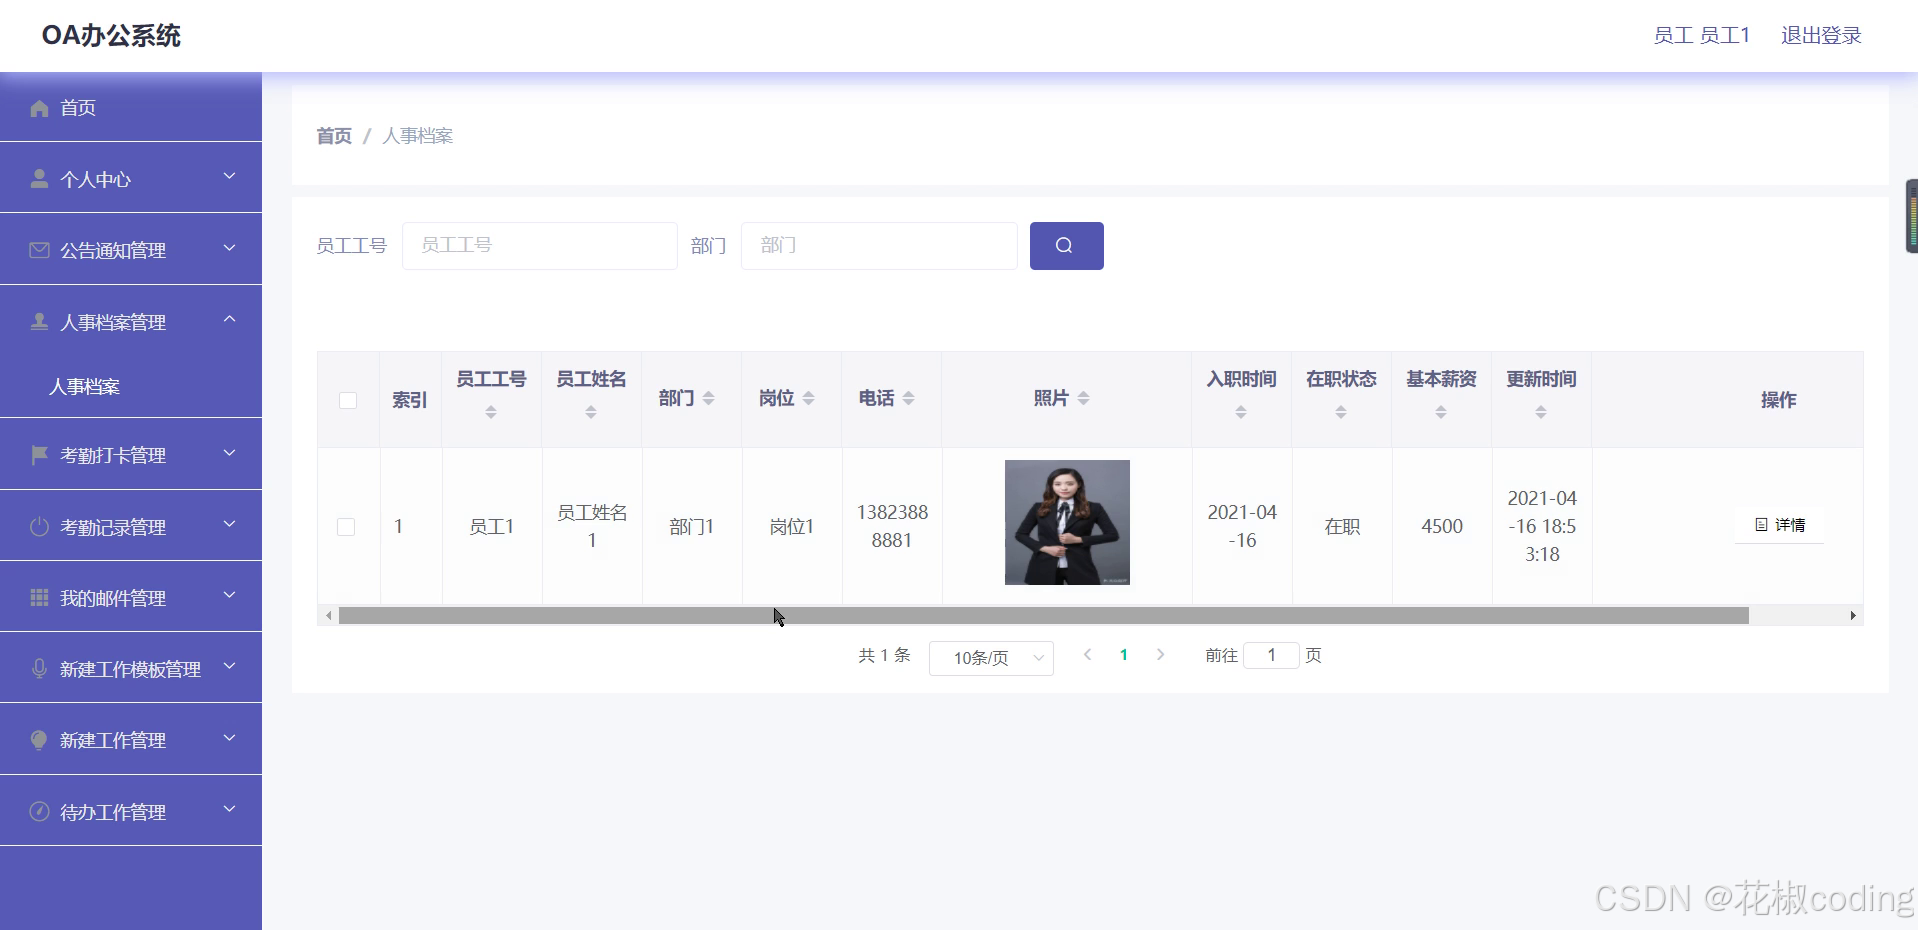Tick the select-all checkbox in table header
This screenshot has width=1918, height=930.
point(348,400)
